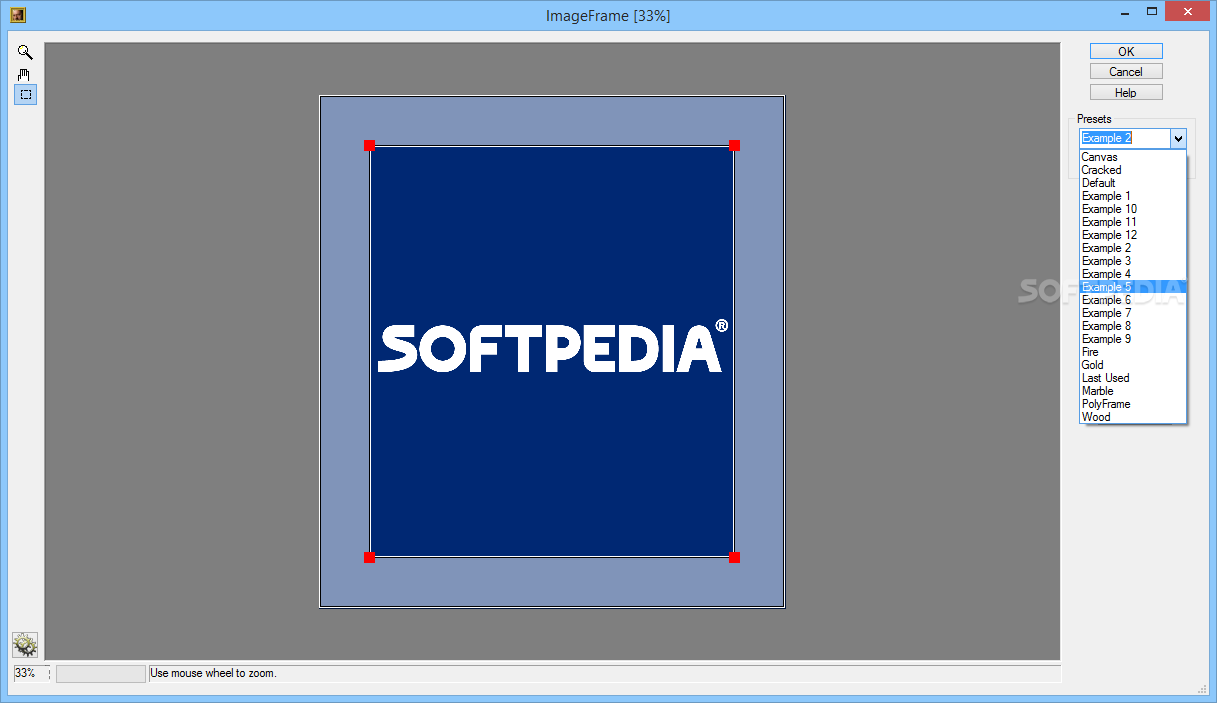Select the rectangular selection tool
This screenshot has width=1217, height=703.
tap(25, 95)
